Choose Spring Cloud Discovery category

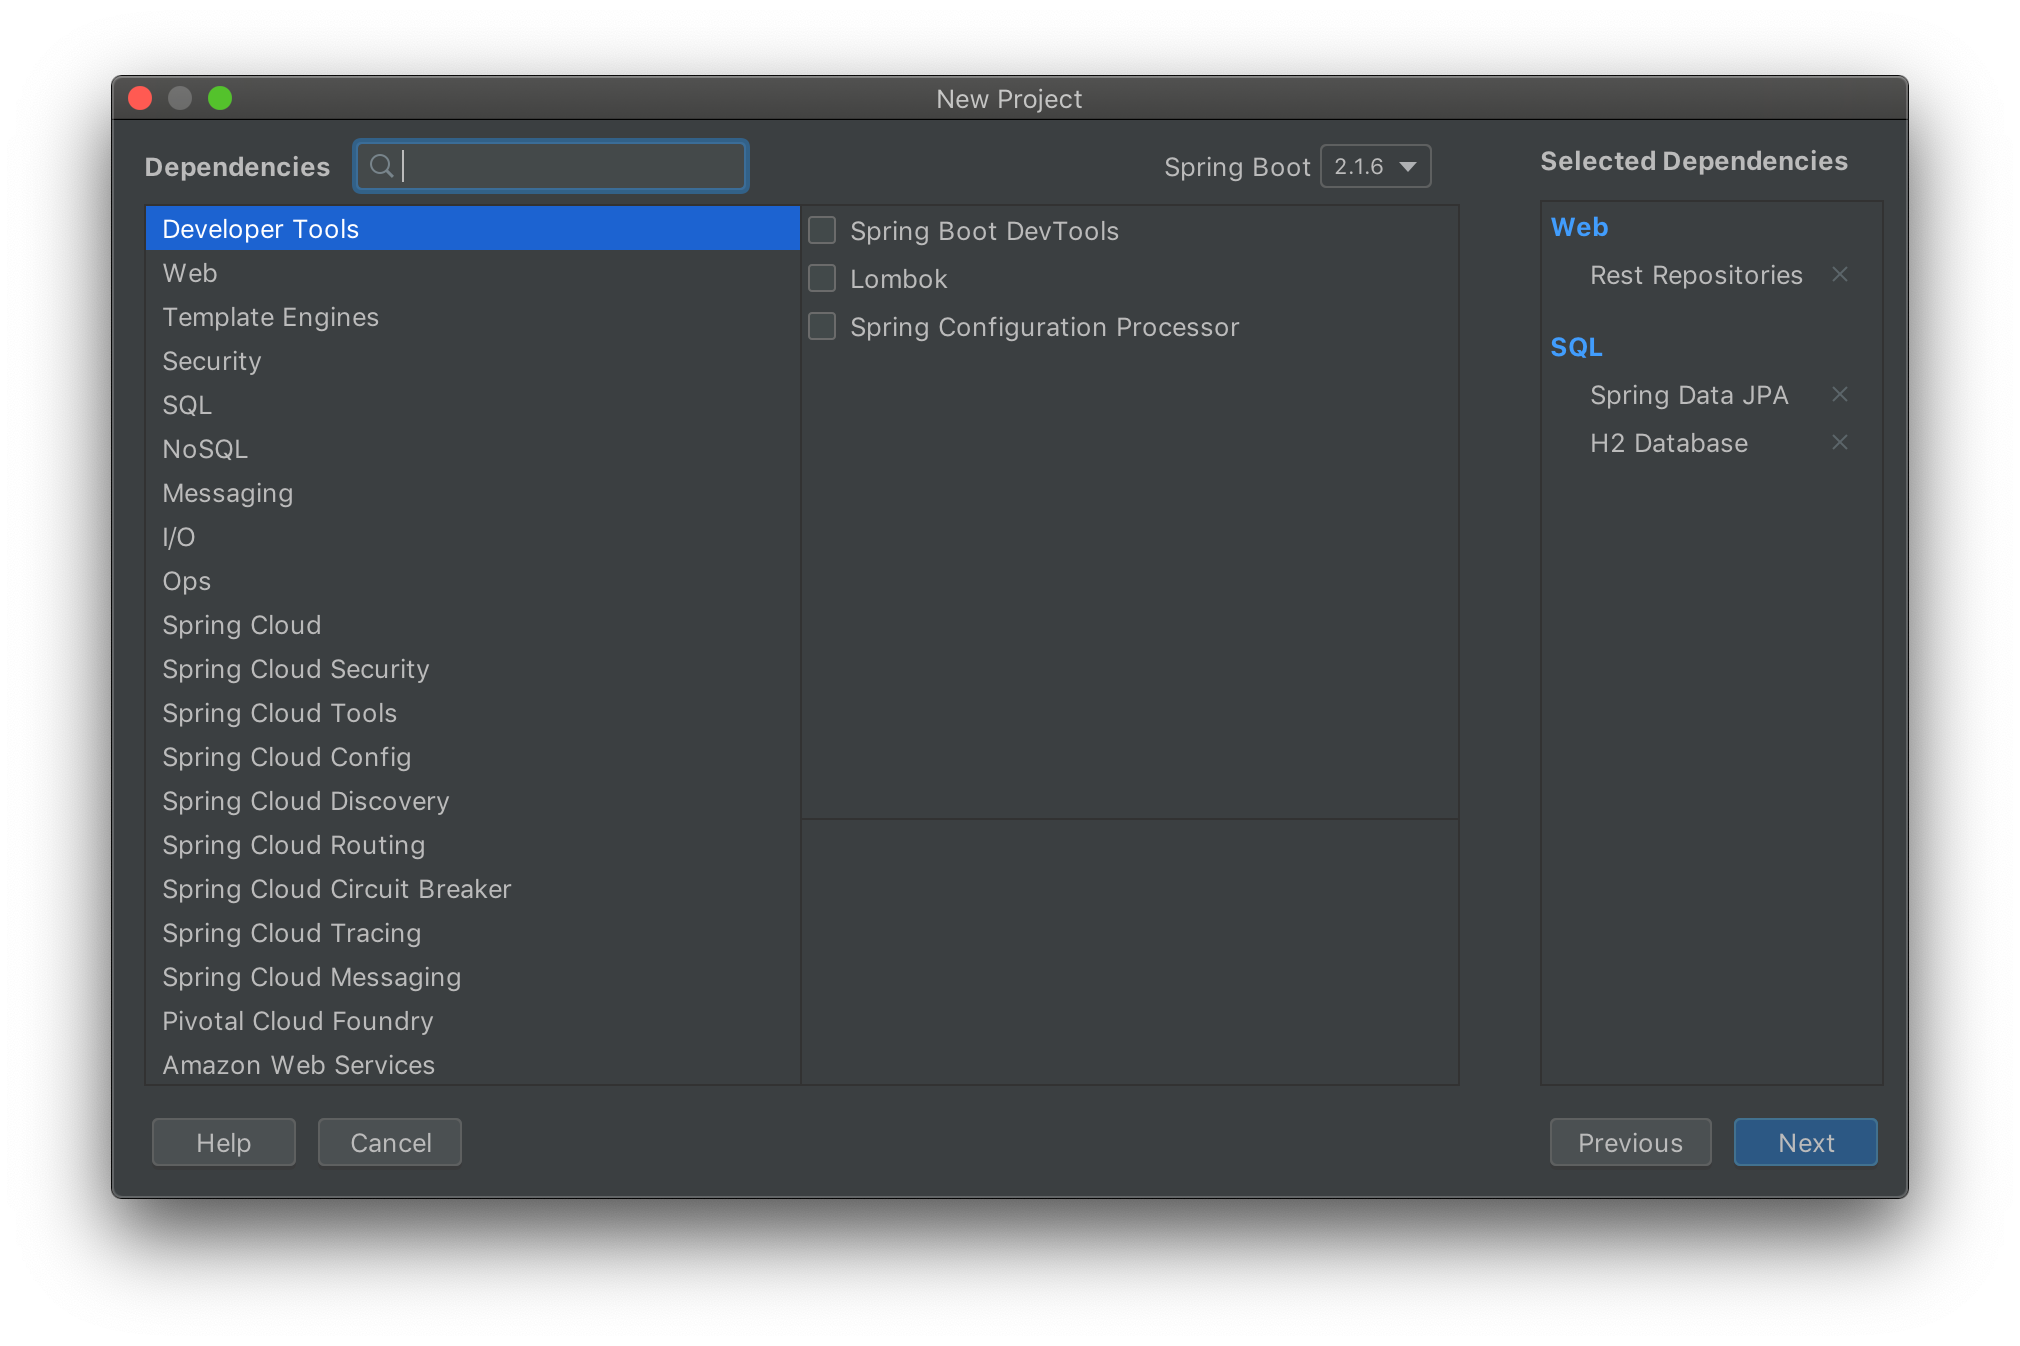tap(472, 801)
